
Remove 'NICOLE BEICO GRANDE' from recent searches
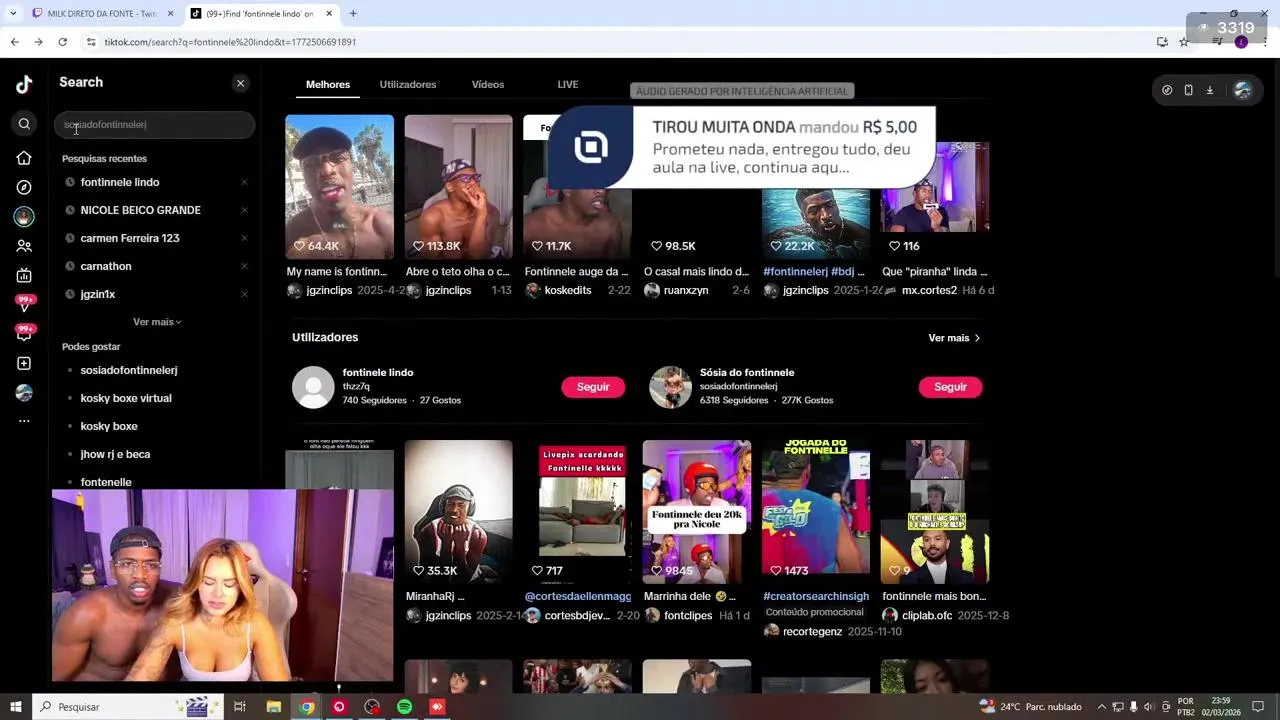[x=244, y=210]
